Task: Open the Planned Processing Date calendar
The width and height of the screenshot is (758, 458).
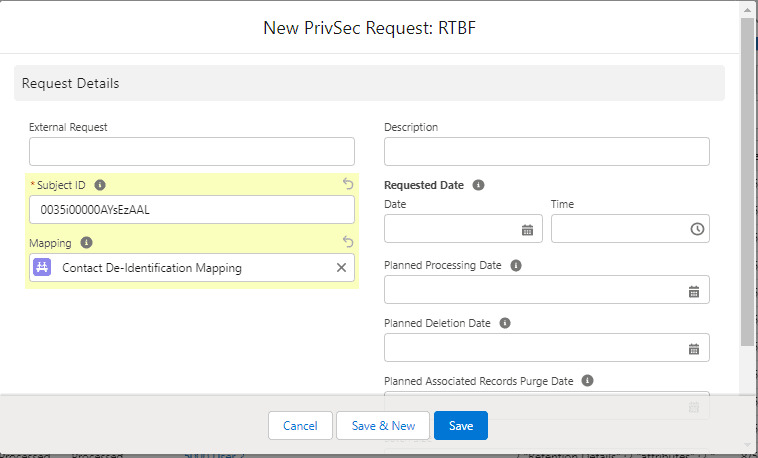Action: click(693, 291)
